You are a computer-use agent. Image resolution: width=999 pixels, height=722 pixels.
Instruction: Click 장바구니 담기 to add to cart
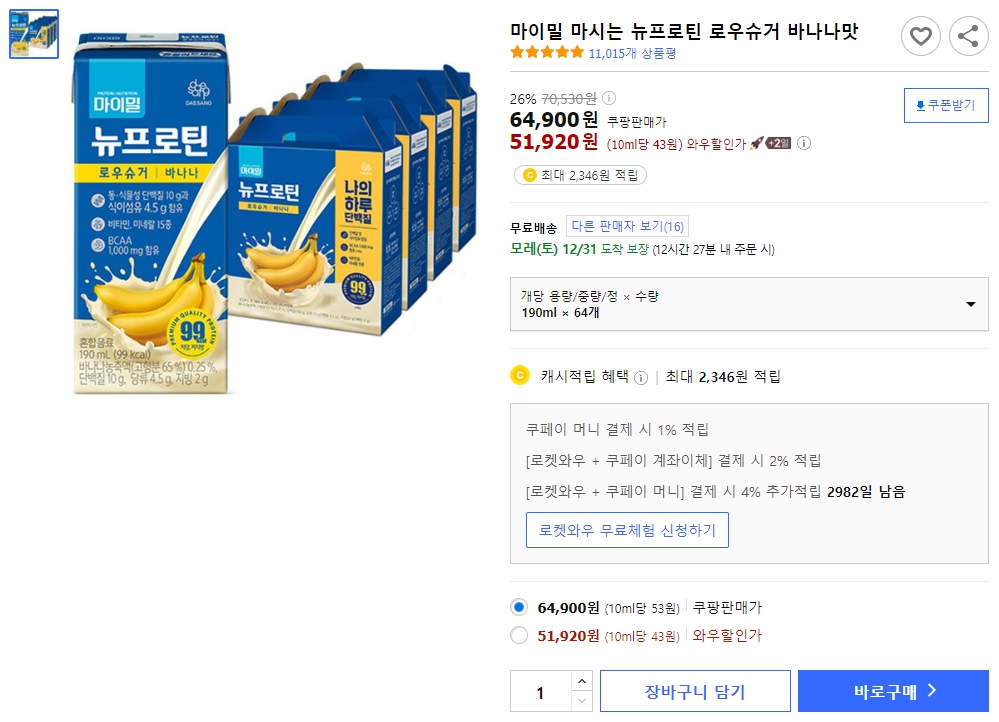pos(694,690)
